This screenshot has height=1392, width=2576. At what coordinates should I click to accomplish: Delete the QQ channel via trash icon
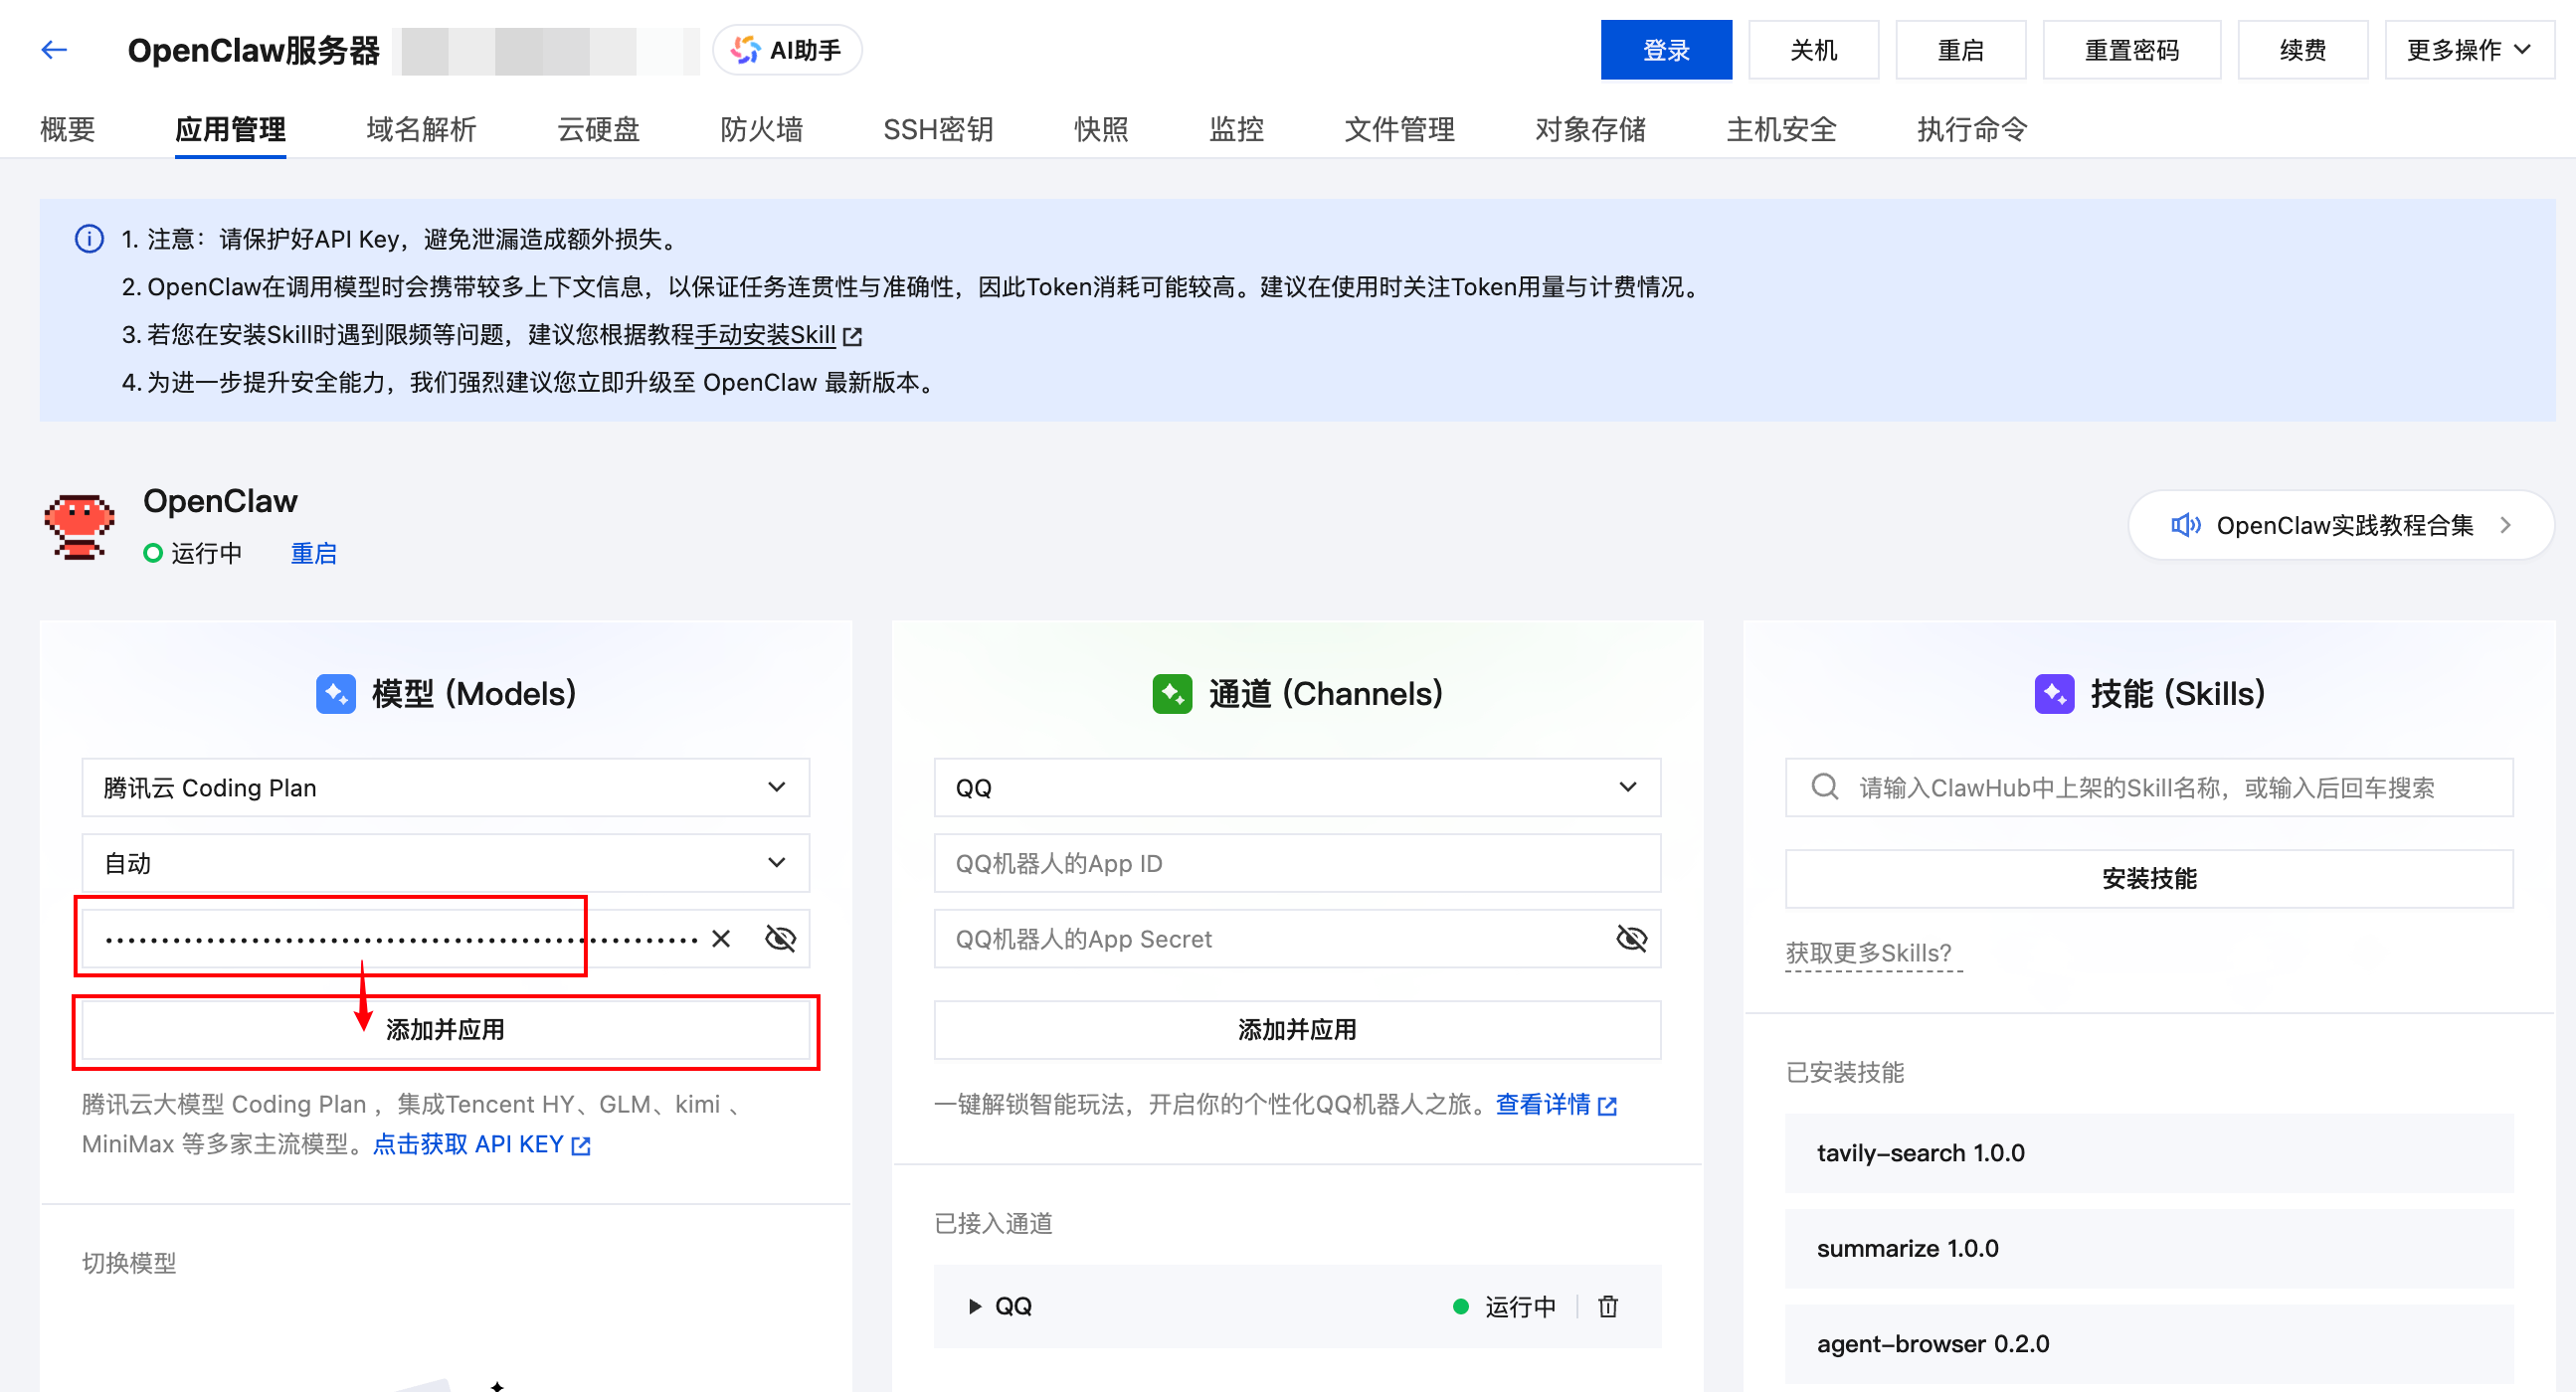point(1608,1306)
